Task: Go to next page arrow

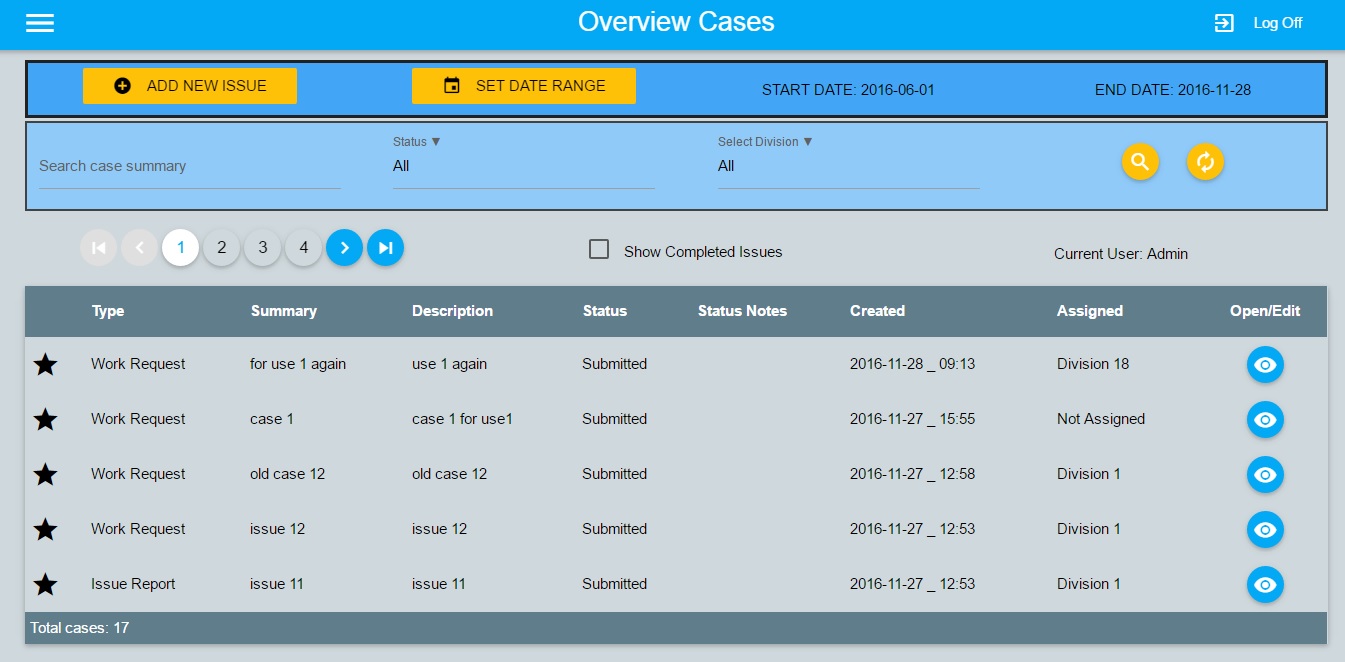Action: 344,247
